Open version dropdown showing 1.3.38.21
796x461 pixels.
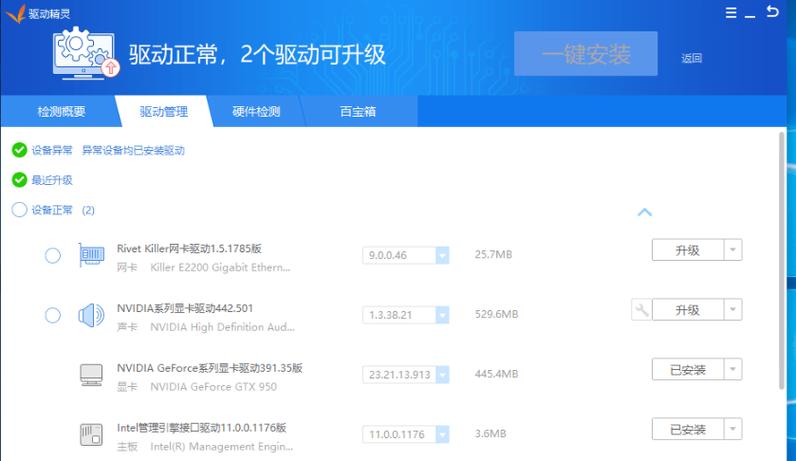(442, 315)
